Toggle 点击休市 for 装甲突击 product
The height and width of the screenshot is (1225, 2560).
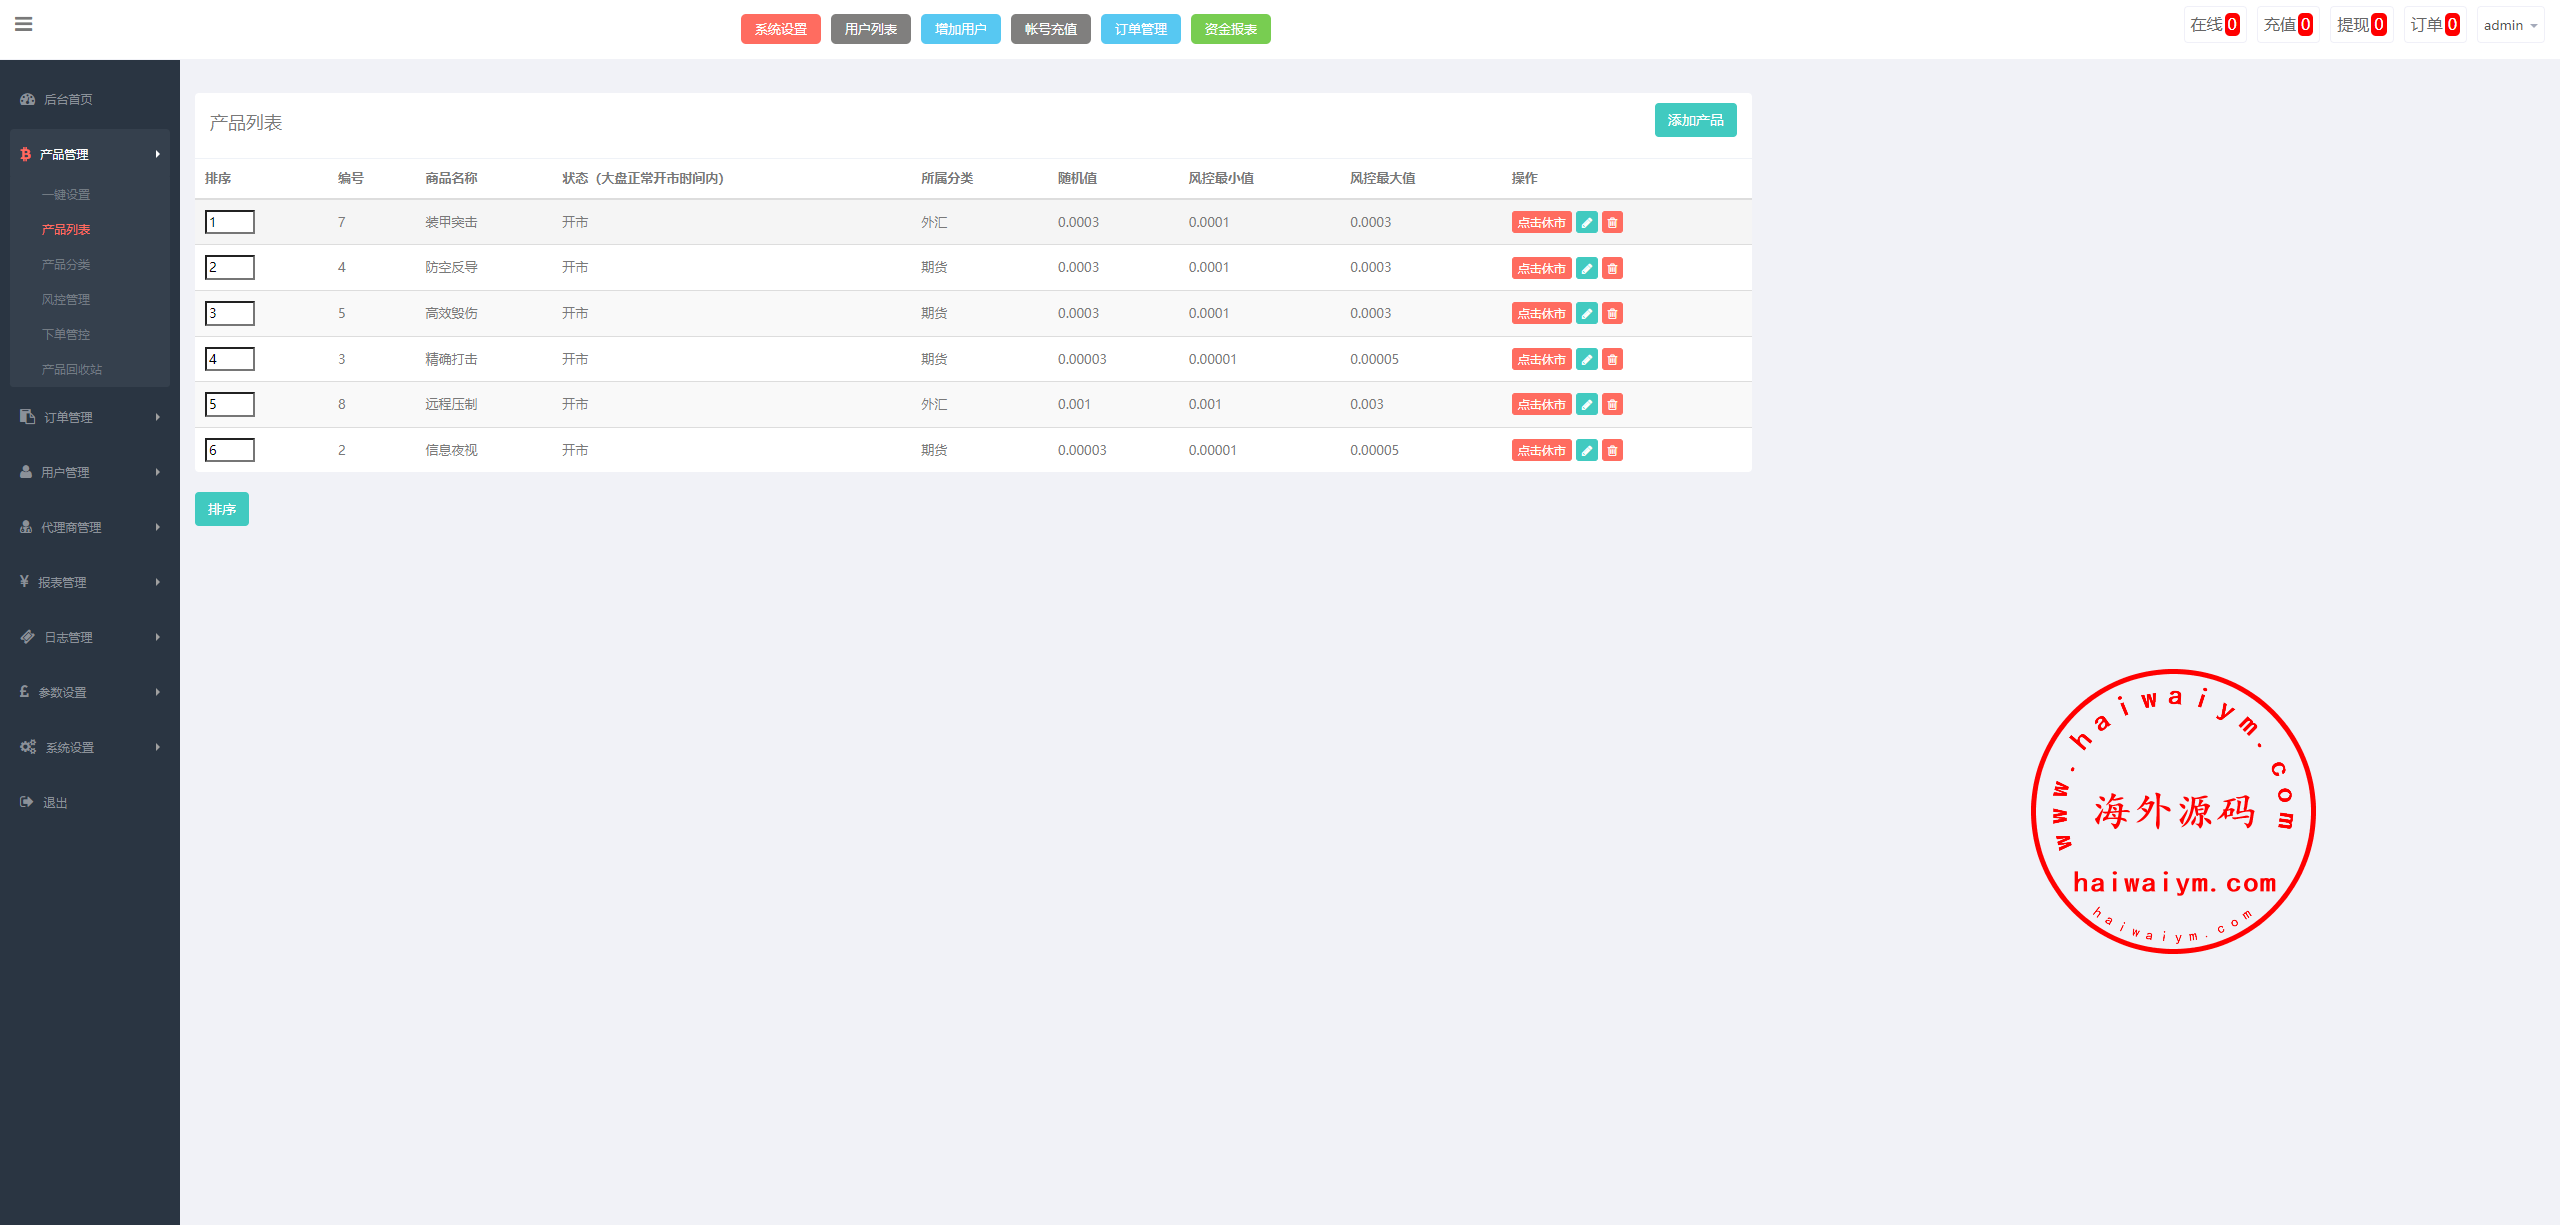point(1541,223)
